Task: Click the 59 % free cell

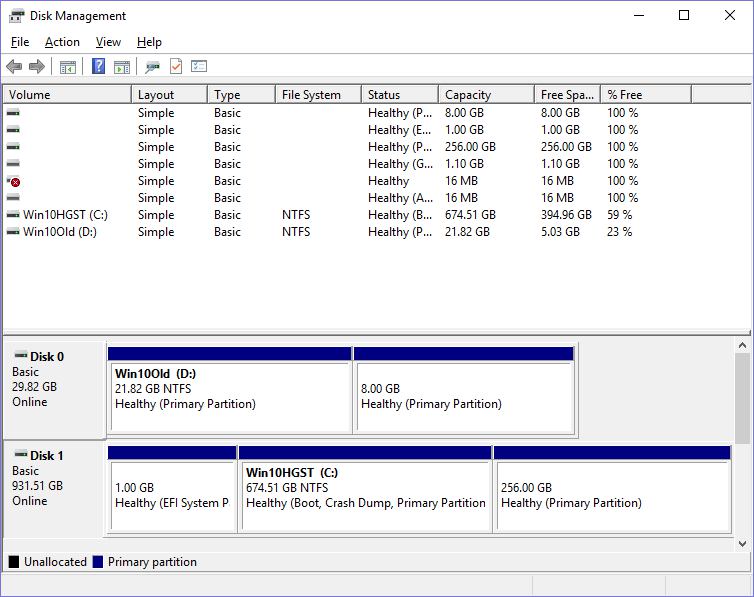Action: click(x=619, y=215)
